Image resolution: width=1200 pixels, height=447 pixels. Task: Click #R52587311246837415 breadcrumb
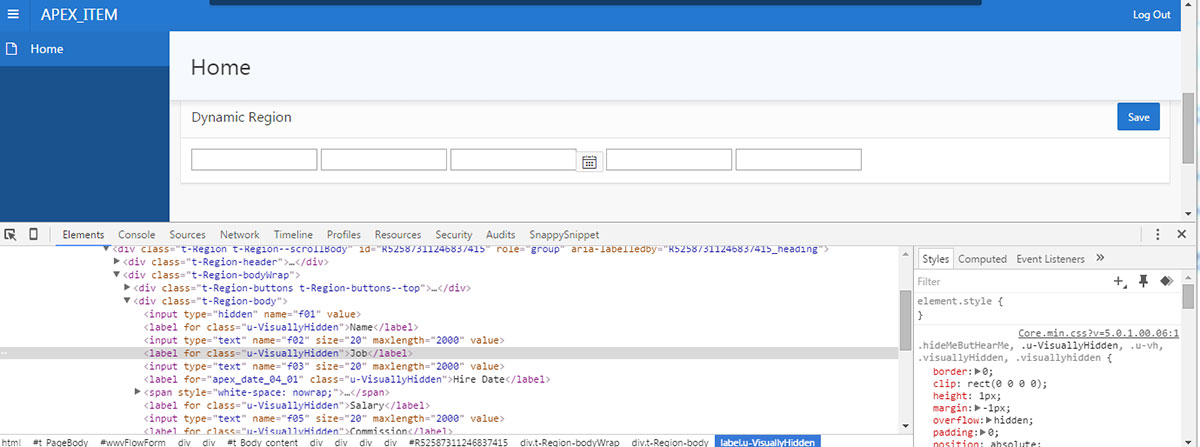[458, 441]
